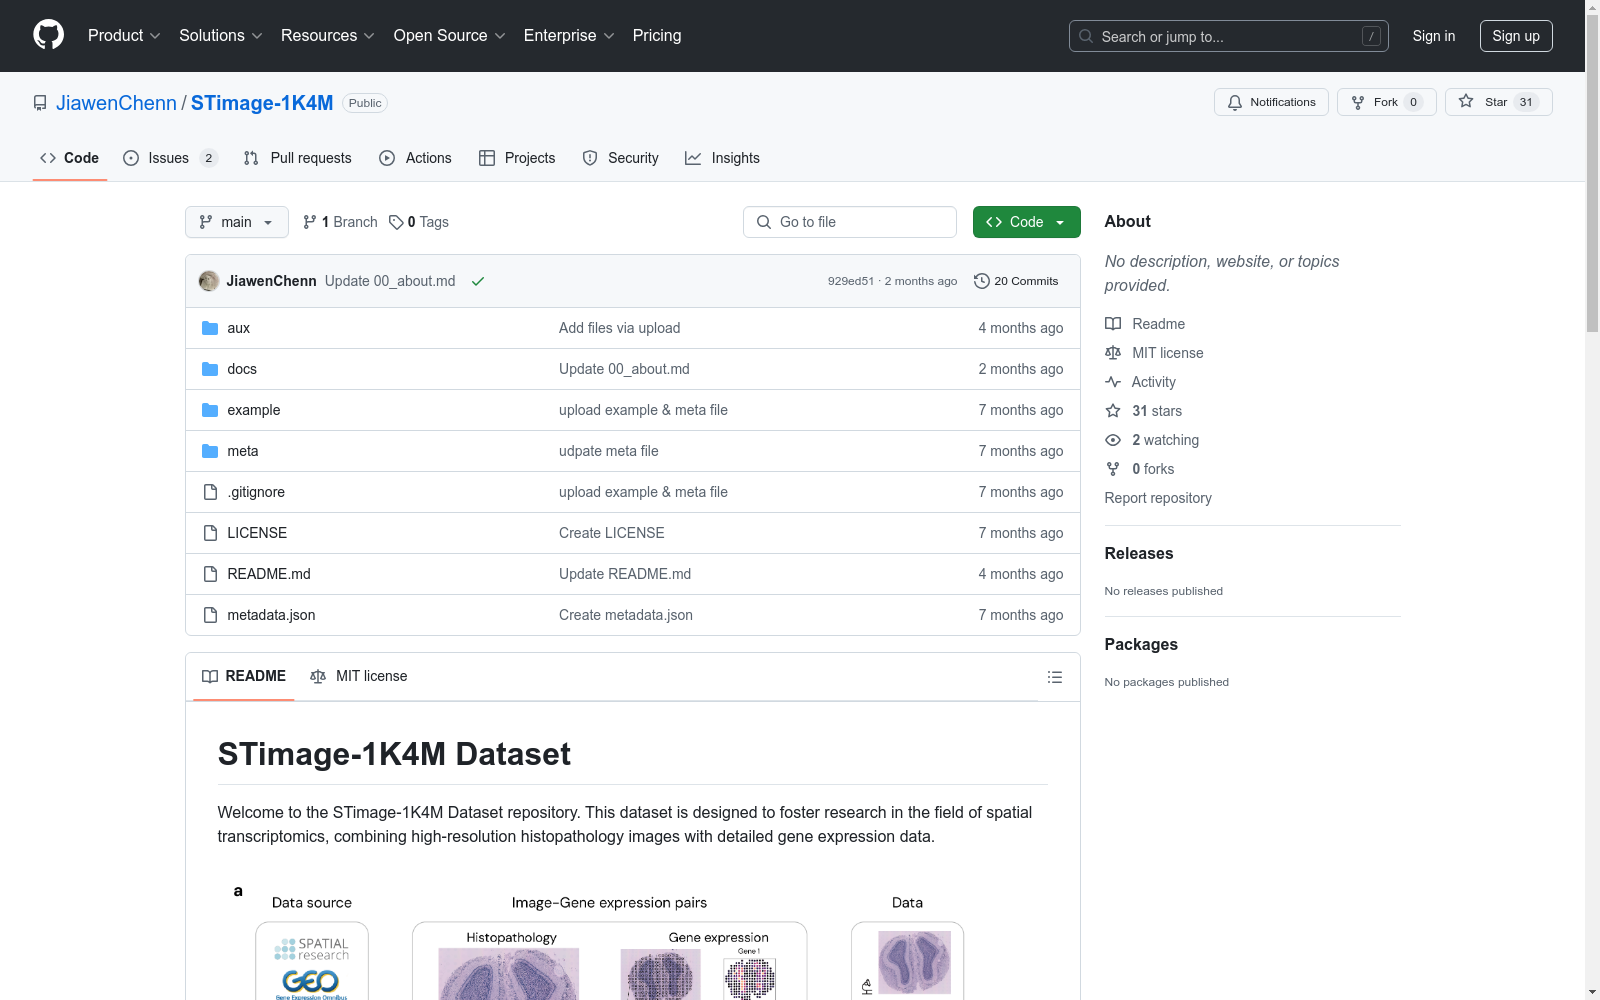Click the Search or jump to field

1229,36
